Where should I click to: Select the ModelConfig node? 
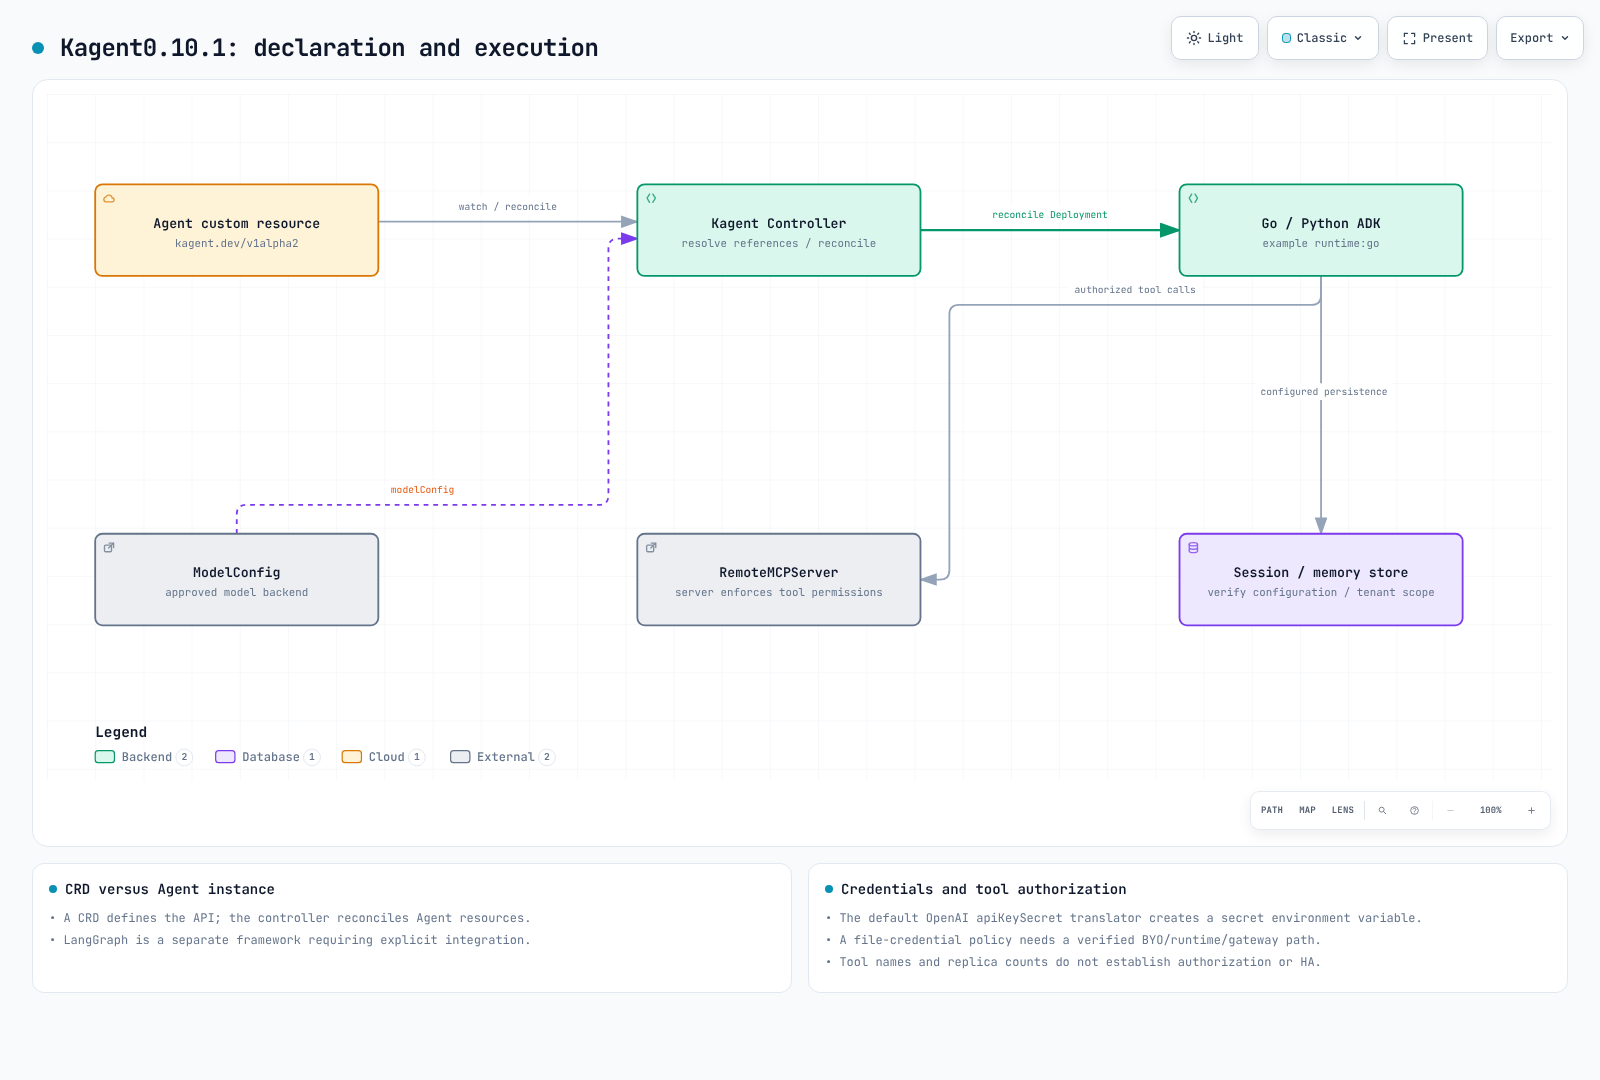click(237, 580)
